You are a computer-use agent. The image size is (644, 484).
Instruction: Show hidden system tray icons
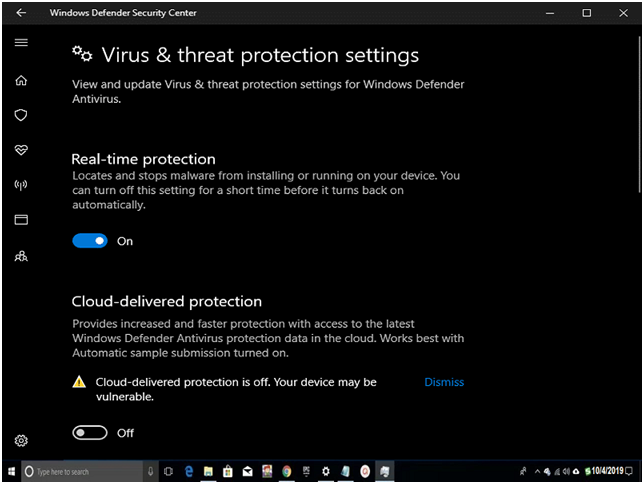click(x=537, y=471)
